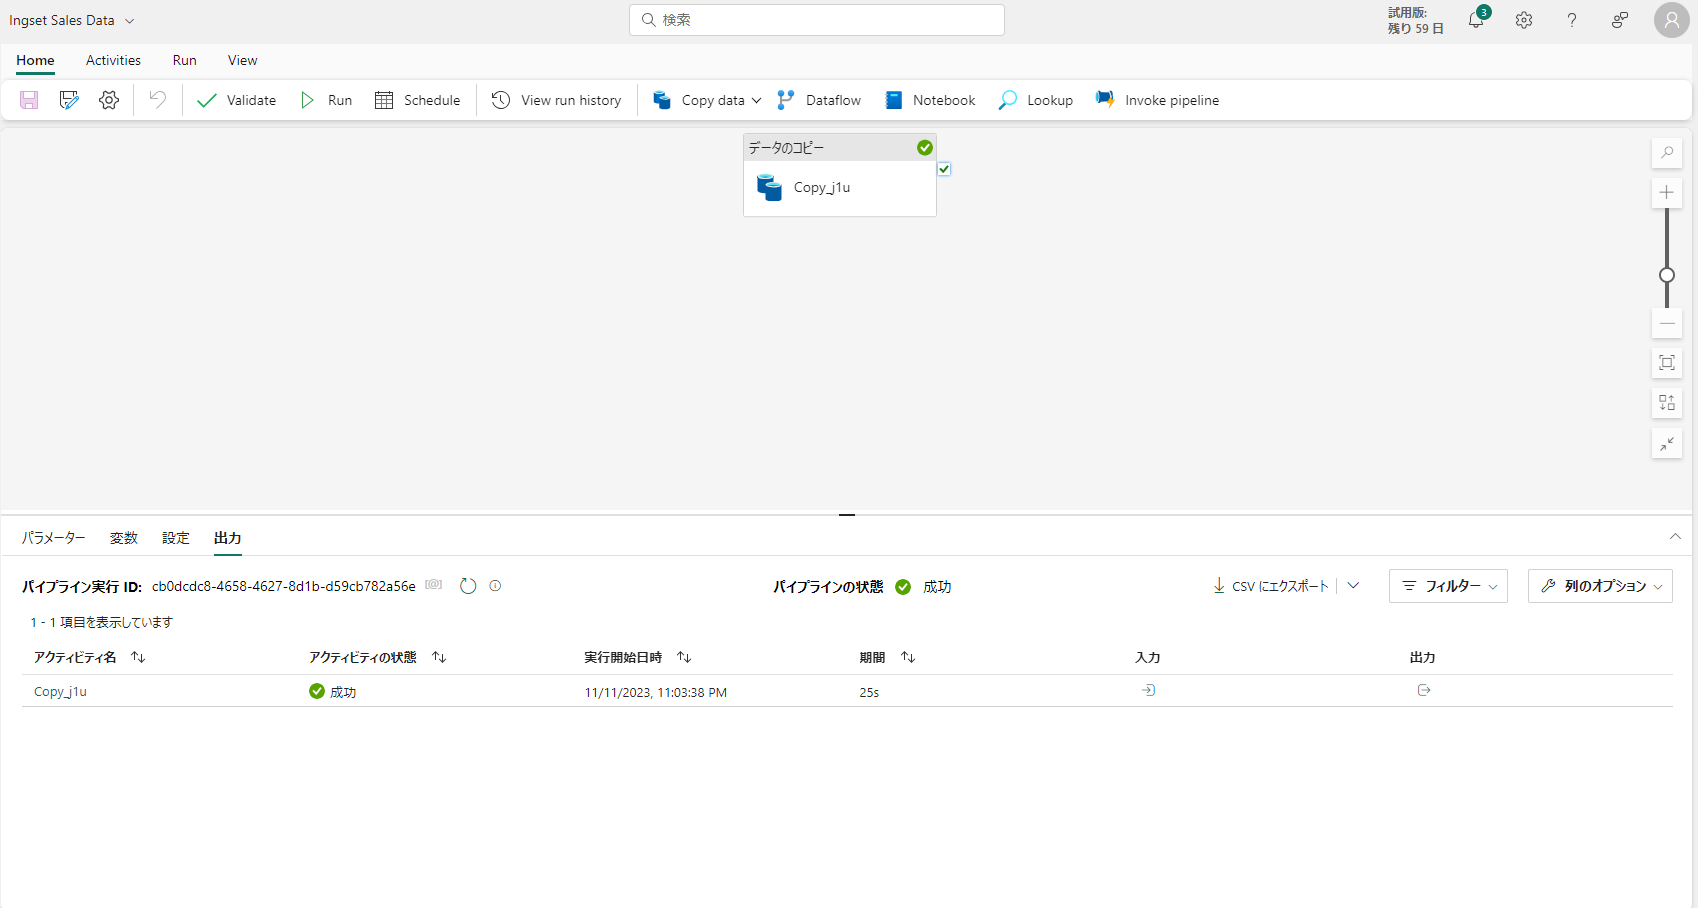Add a Dataflow activity
The height and width of the screenshot is (908, 1698).
click(x=819, y=100)
